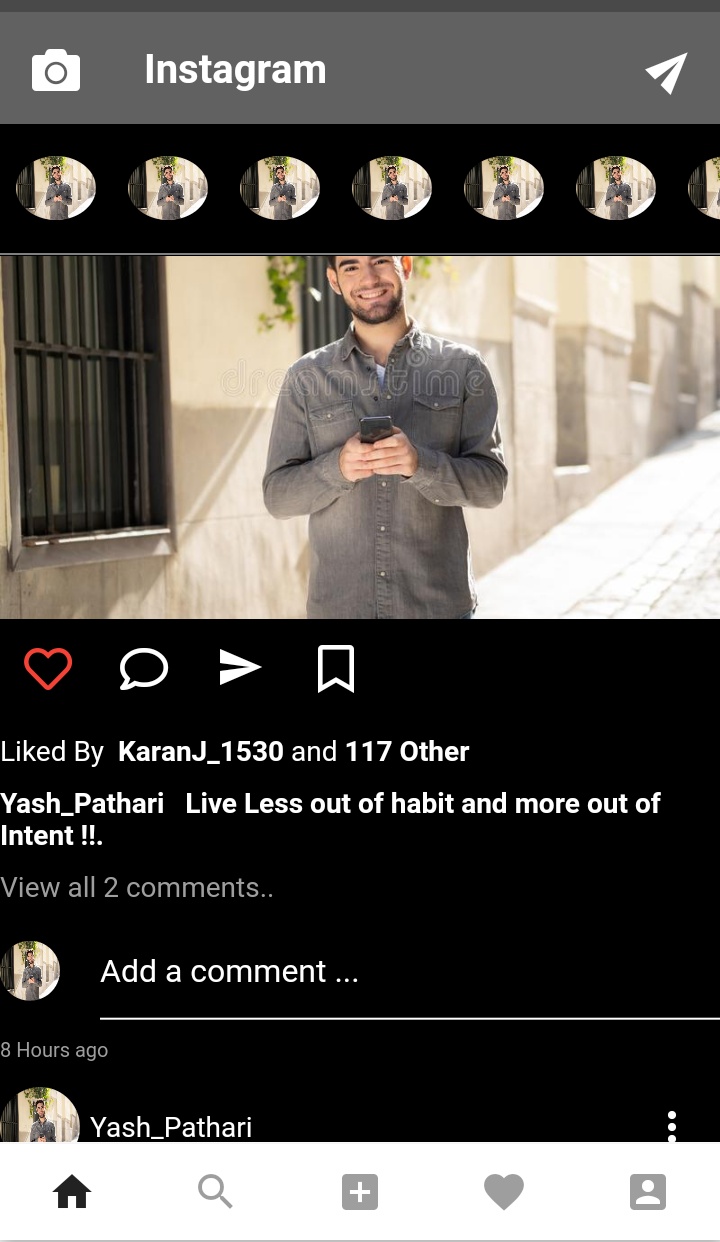The width and height of the screenshot is (720, 1242).
Task: Open KaranJ_1530 profile from likes
Action: click(x=201, y=752)
